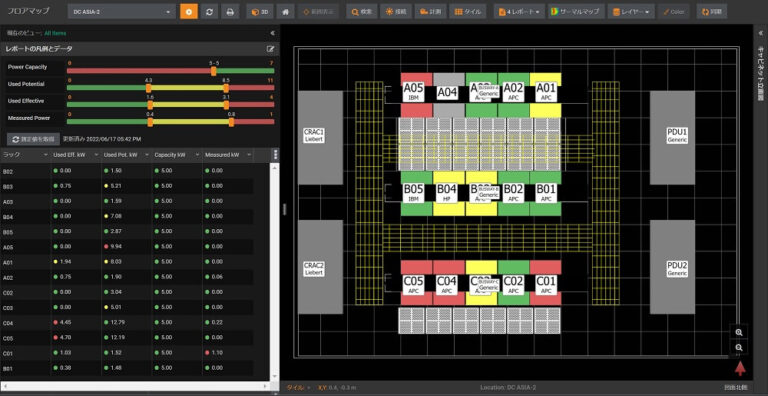Click the 12.19 Used Pot. value
Screen dimensions: 768x396
(118, 338)
